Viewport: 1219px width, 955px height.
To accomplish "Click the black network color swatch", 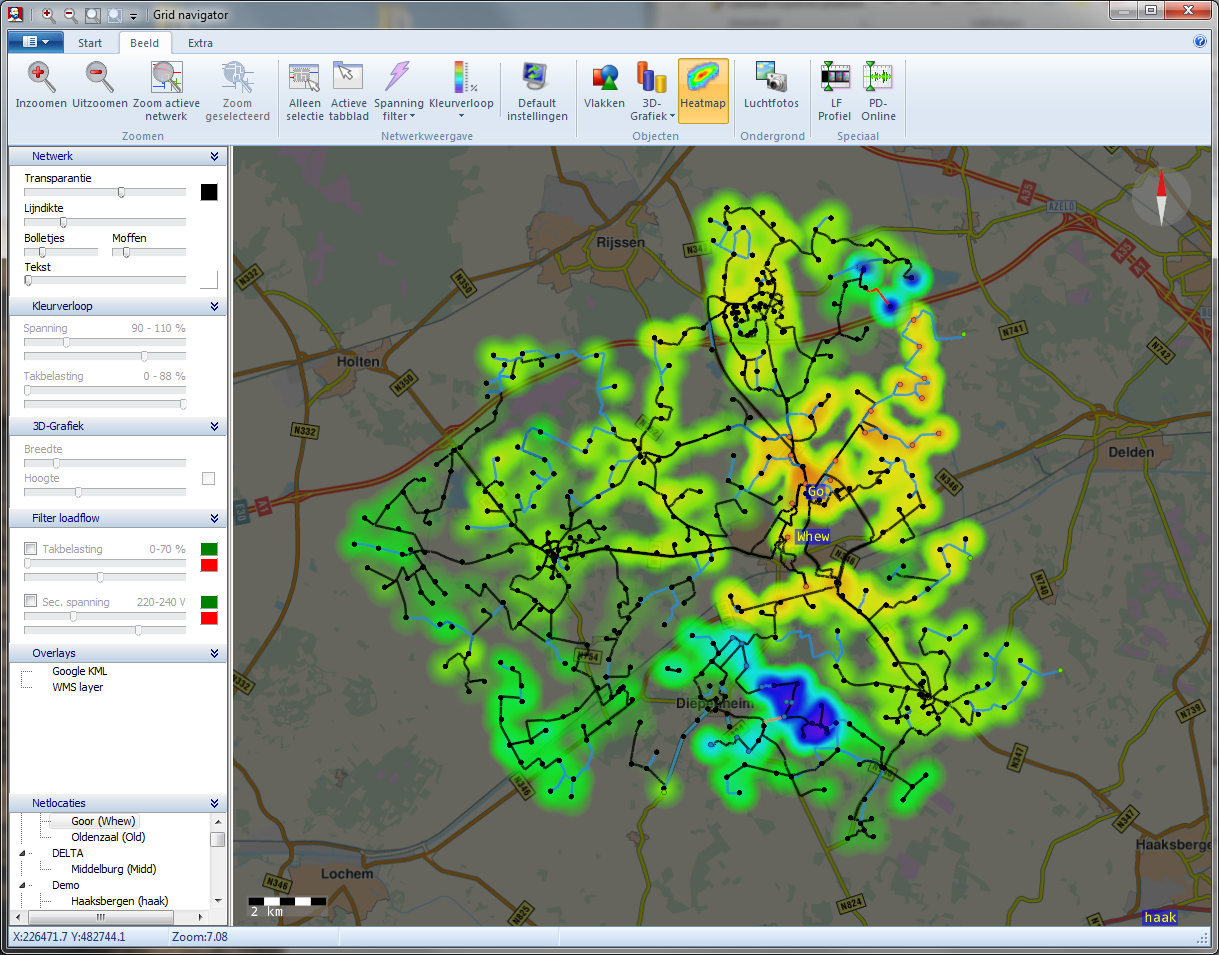I will click(x=208, y=192).
